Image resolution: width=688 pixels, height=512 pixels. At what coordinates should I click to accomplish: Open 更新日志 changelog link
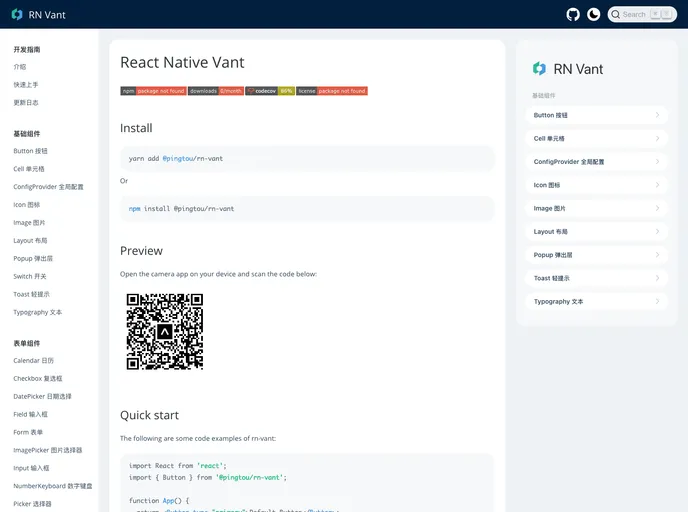(x=26, y=103)
